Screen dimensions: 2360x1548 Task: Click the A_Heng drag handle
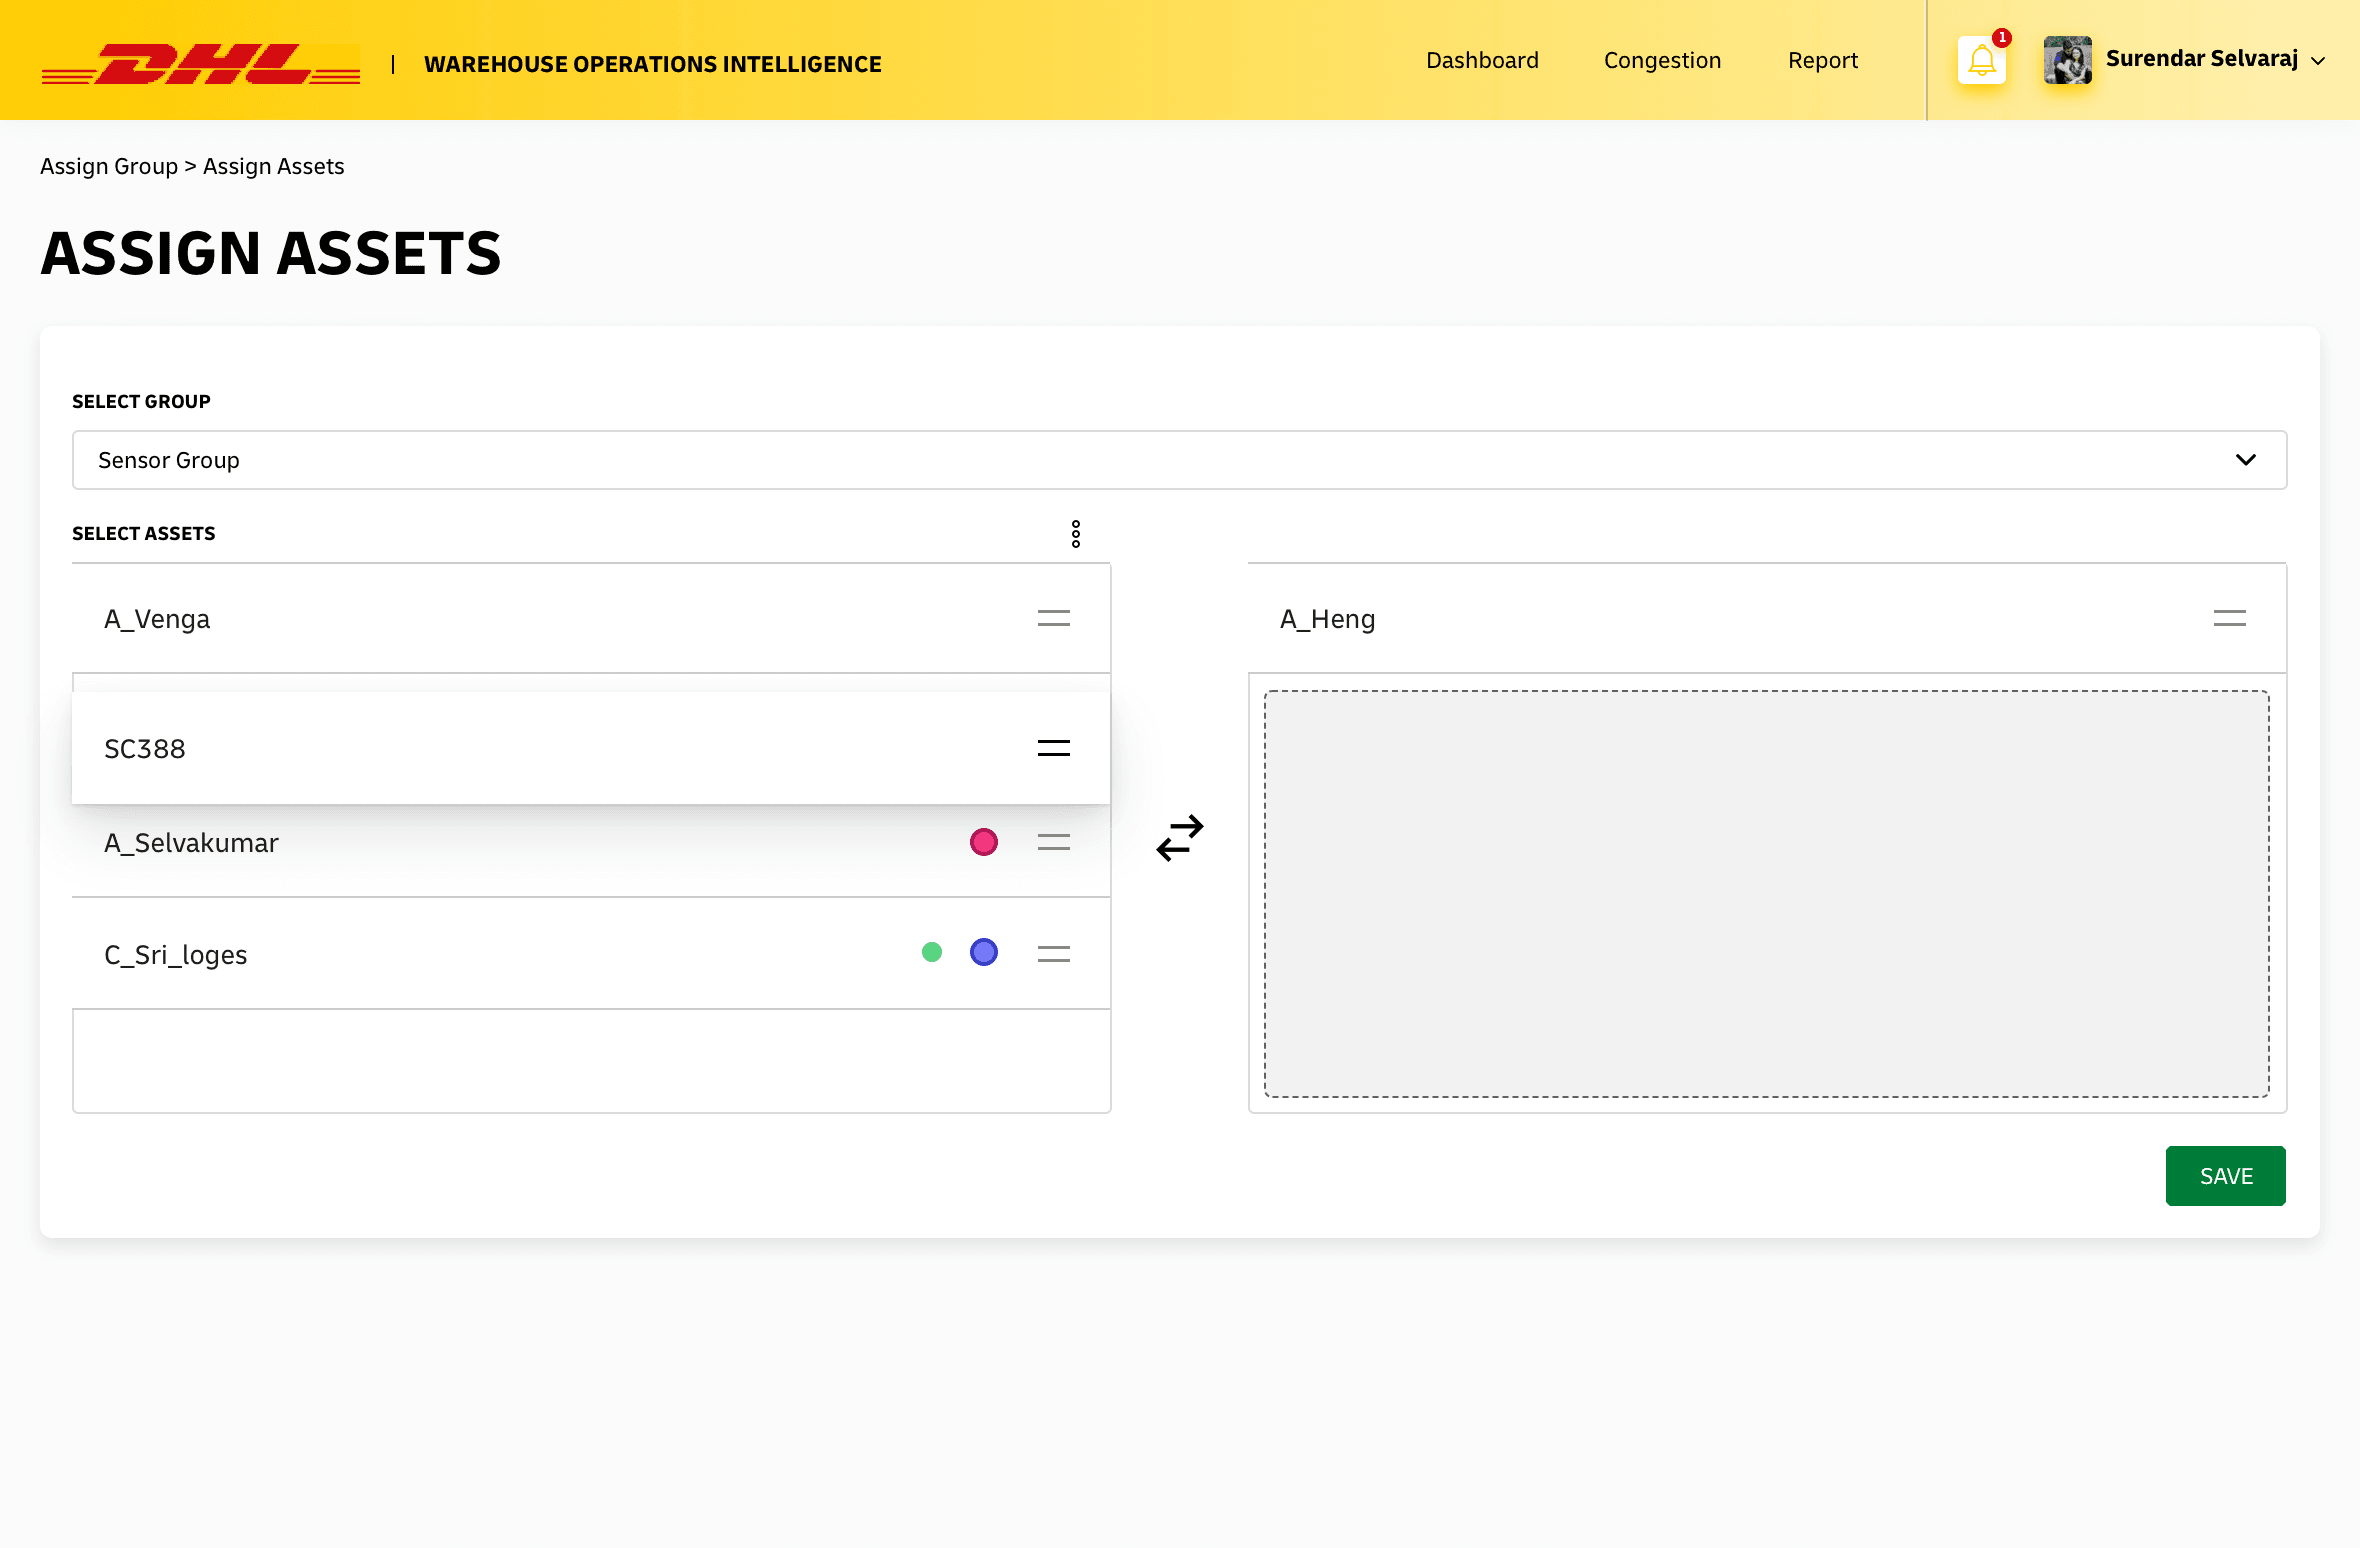[2230, 618]
